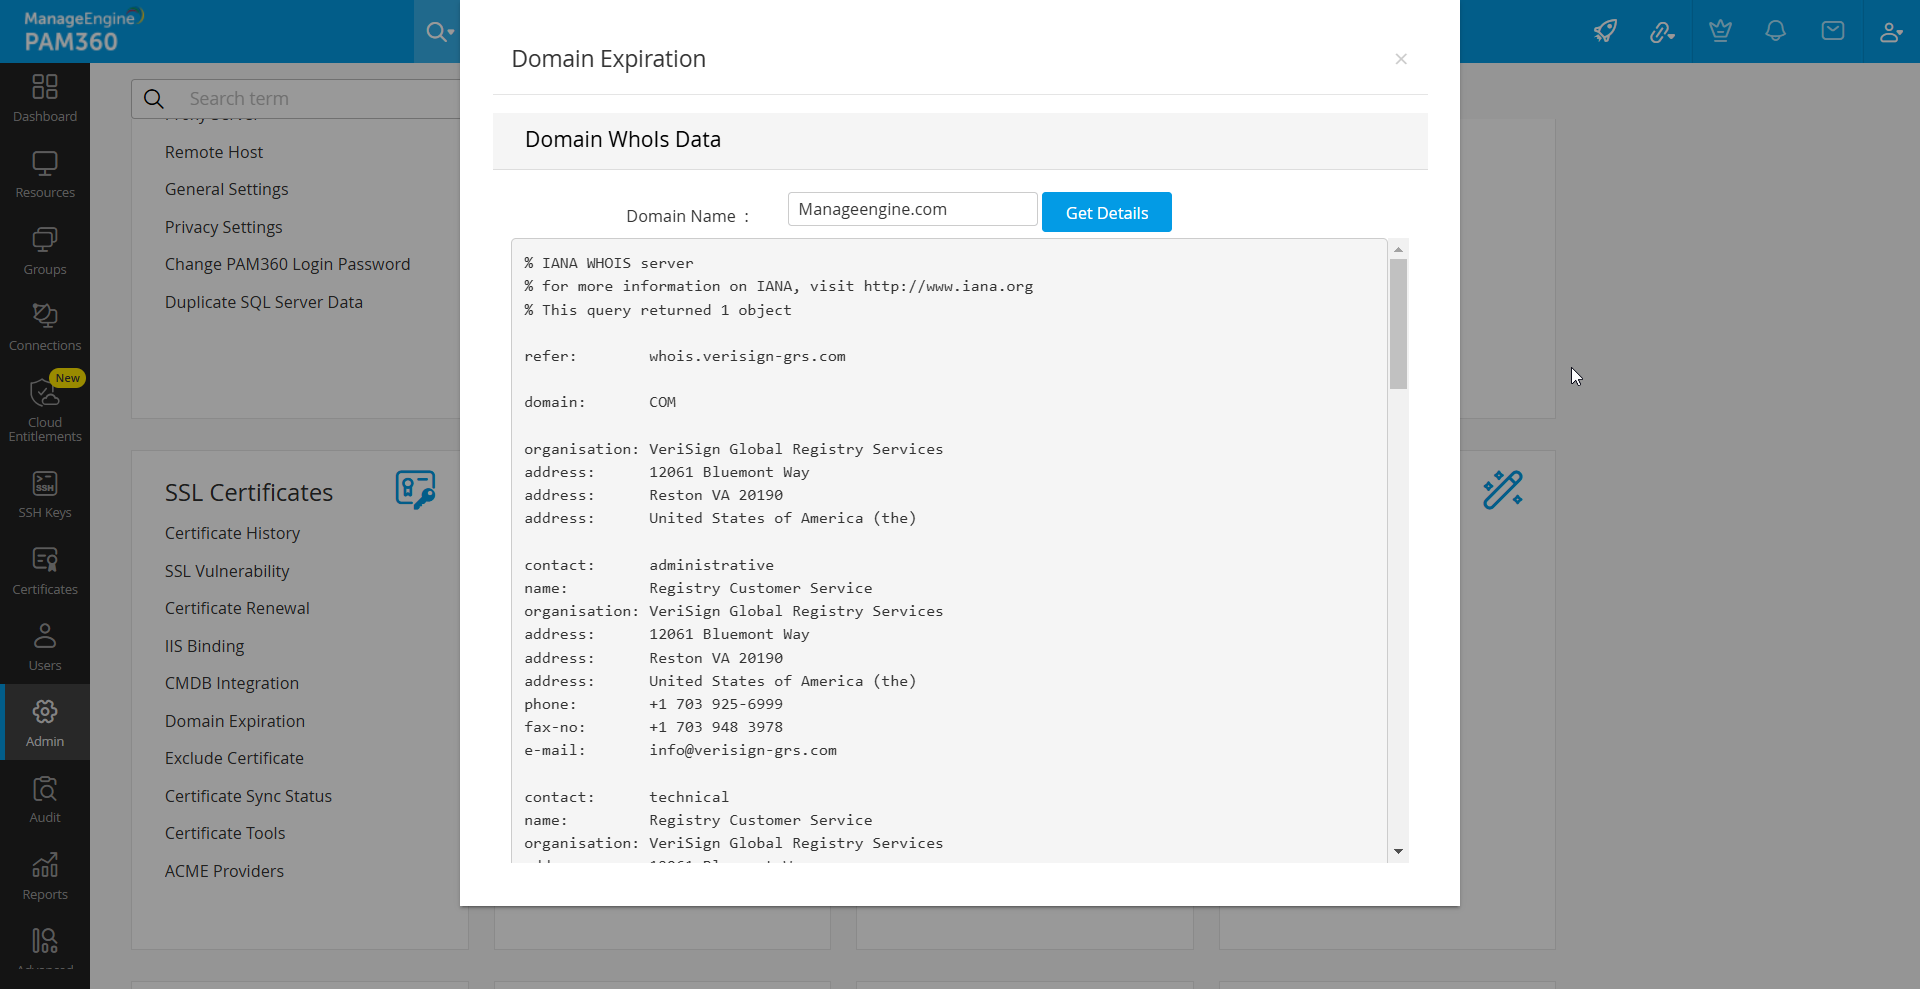Open the Certificates sidebar section
The image size is (1920, 989).
[x=45, y=571]
